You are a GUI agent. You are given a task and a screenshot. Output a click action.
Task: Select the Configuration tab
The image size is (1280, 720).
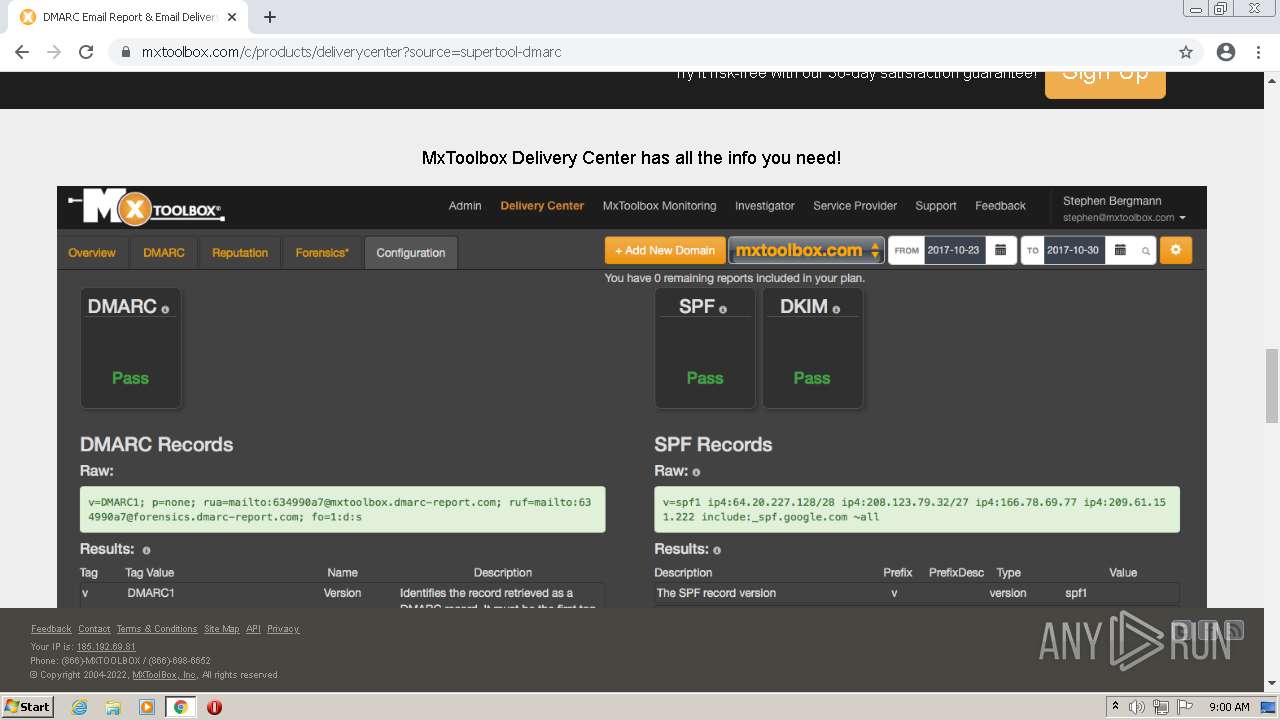[411, 253]
